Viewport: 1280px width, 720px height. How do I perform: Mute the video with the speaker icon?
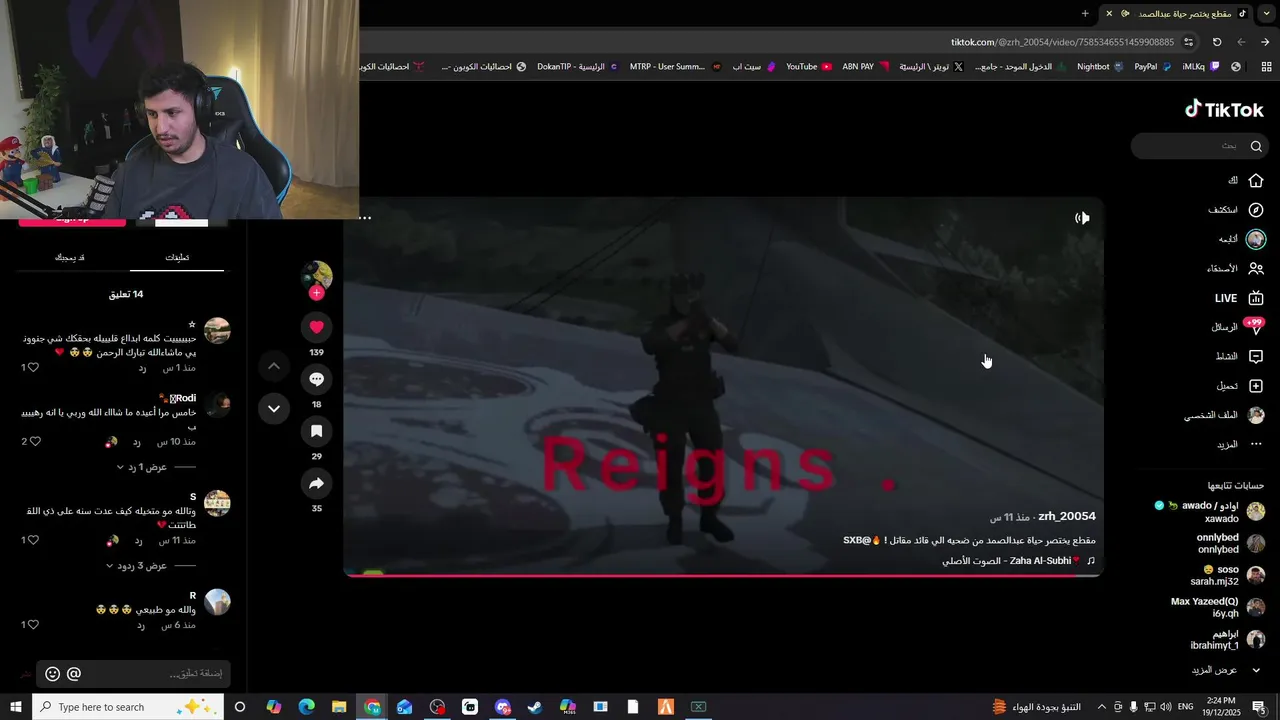pos(1082,218)
